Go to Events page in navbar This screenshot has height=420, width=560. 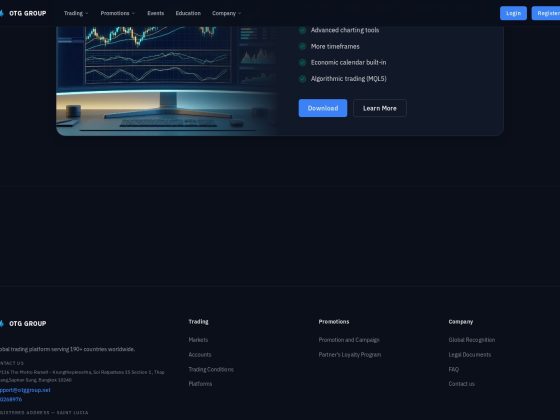(155, 13)
